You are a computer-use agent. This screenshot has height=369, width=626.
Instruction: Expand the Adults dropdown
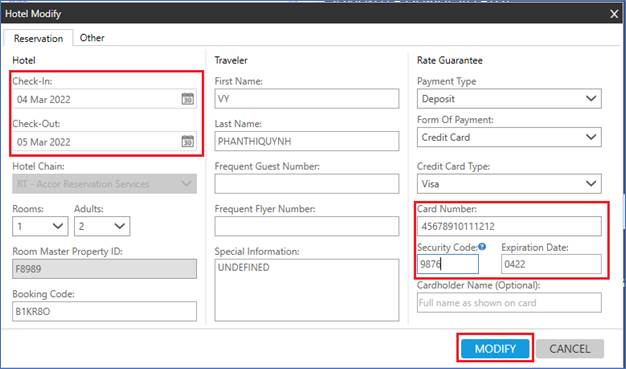tap(102, 226)
